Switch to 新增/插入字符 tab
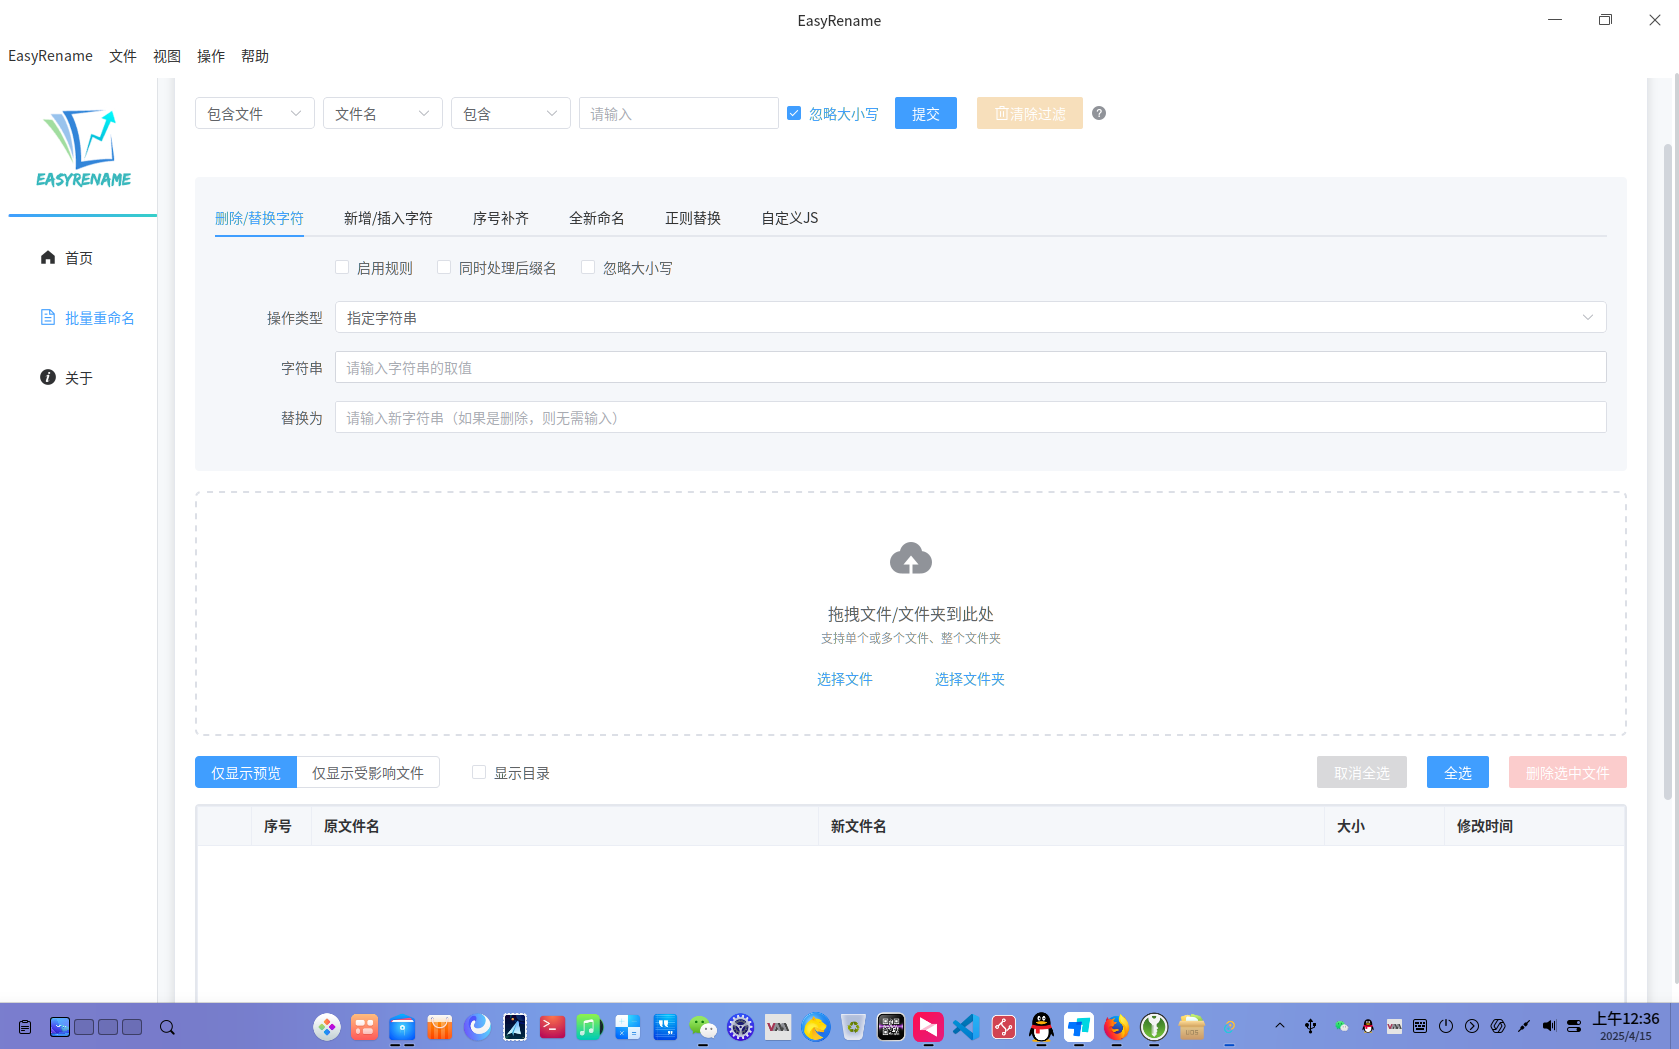Viewport: 1679px width, 1049px height. [x=388, y=218]
